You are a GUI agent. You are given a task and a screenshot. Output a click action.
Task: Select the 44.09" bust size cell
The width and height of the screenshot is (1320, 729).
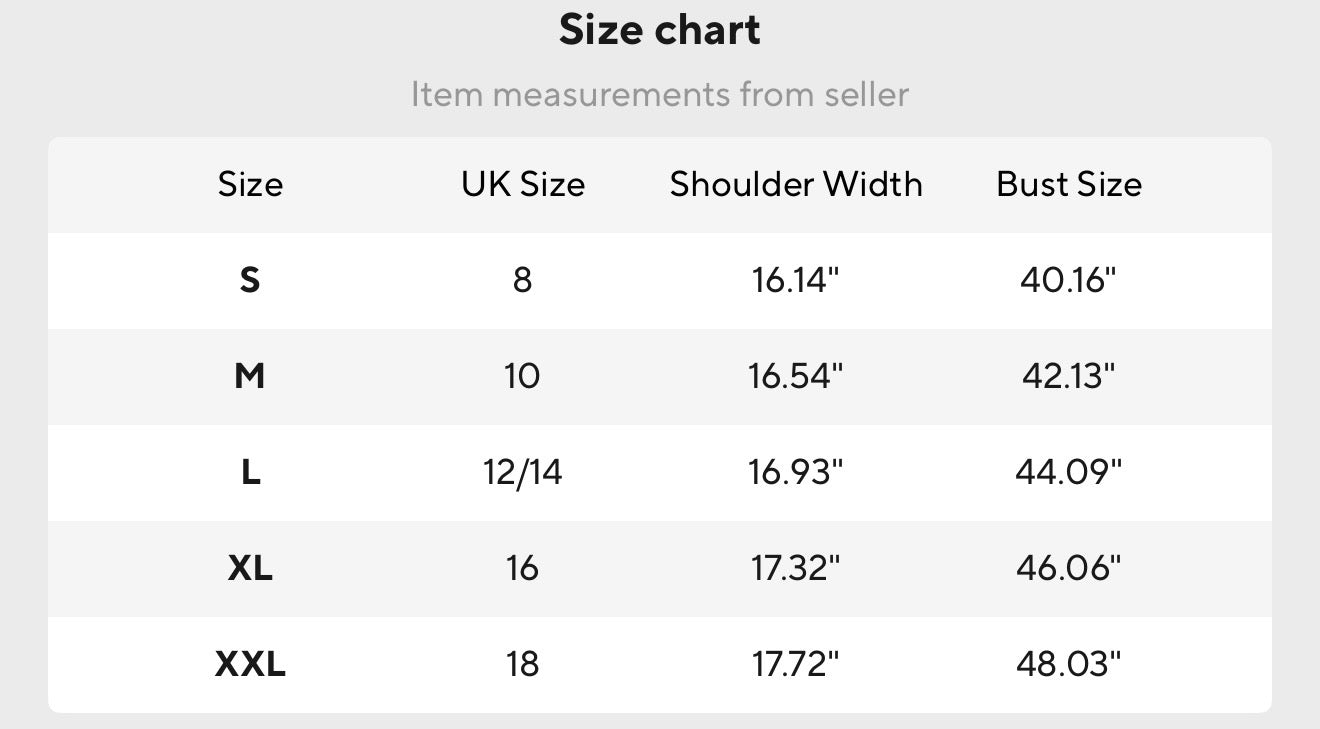coord(1069,472)
